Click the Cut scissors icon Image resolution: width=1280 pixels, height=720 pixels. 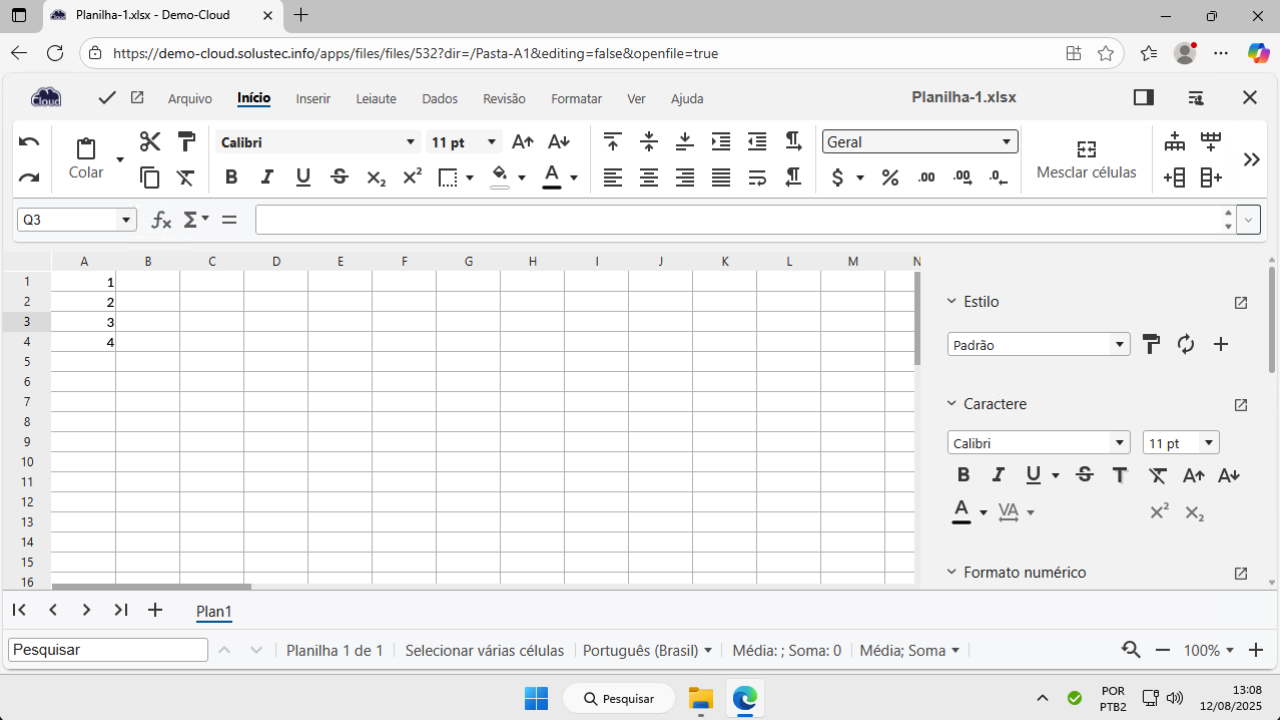tap(150, 141)
